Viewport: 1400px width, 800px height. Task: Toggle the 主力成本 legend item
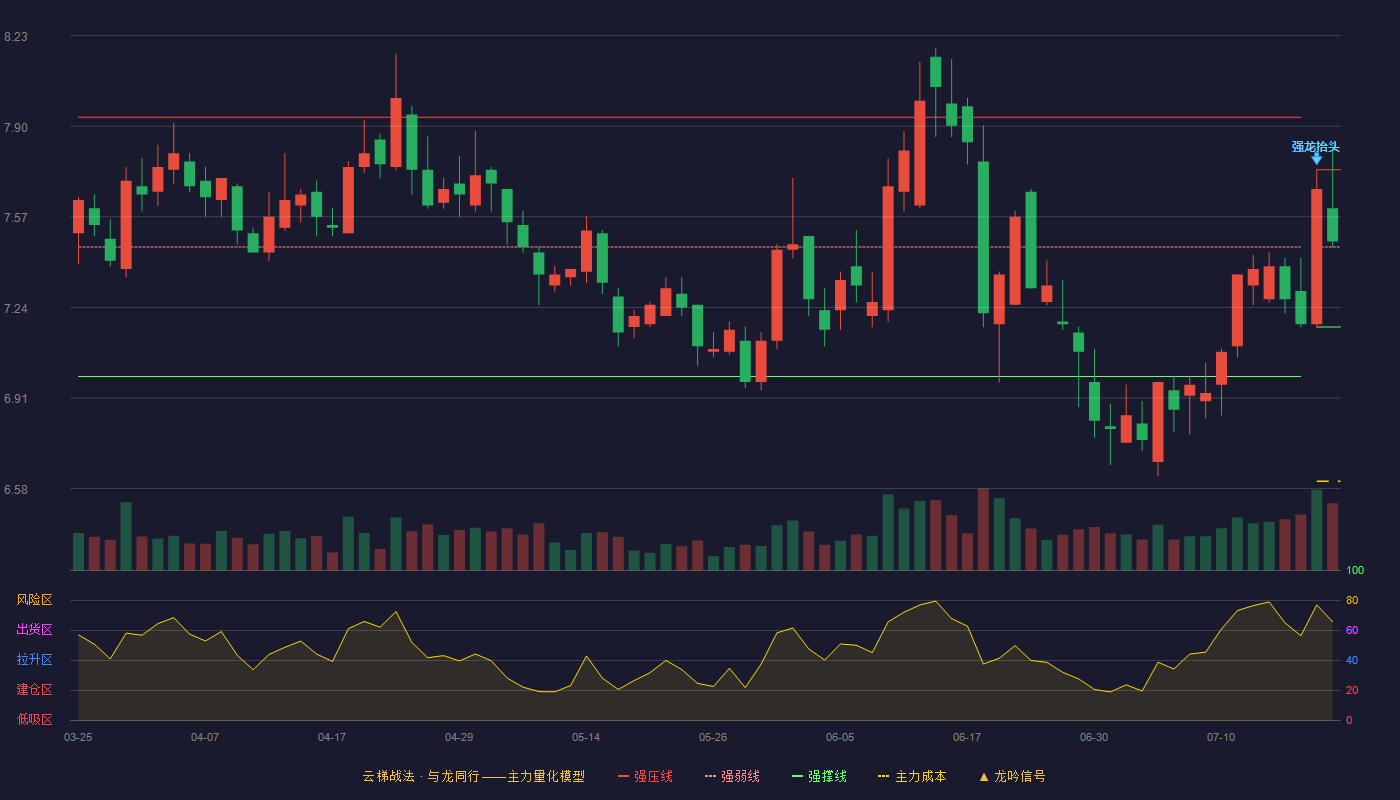click(911, 776)
